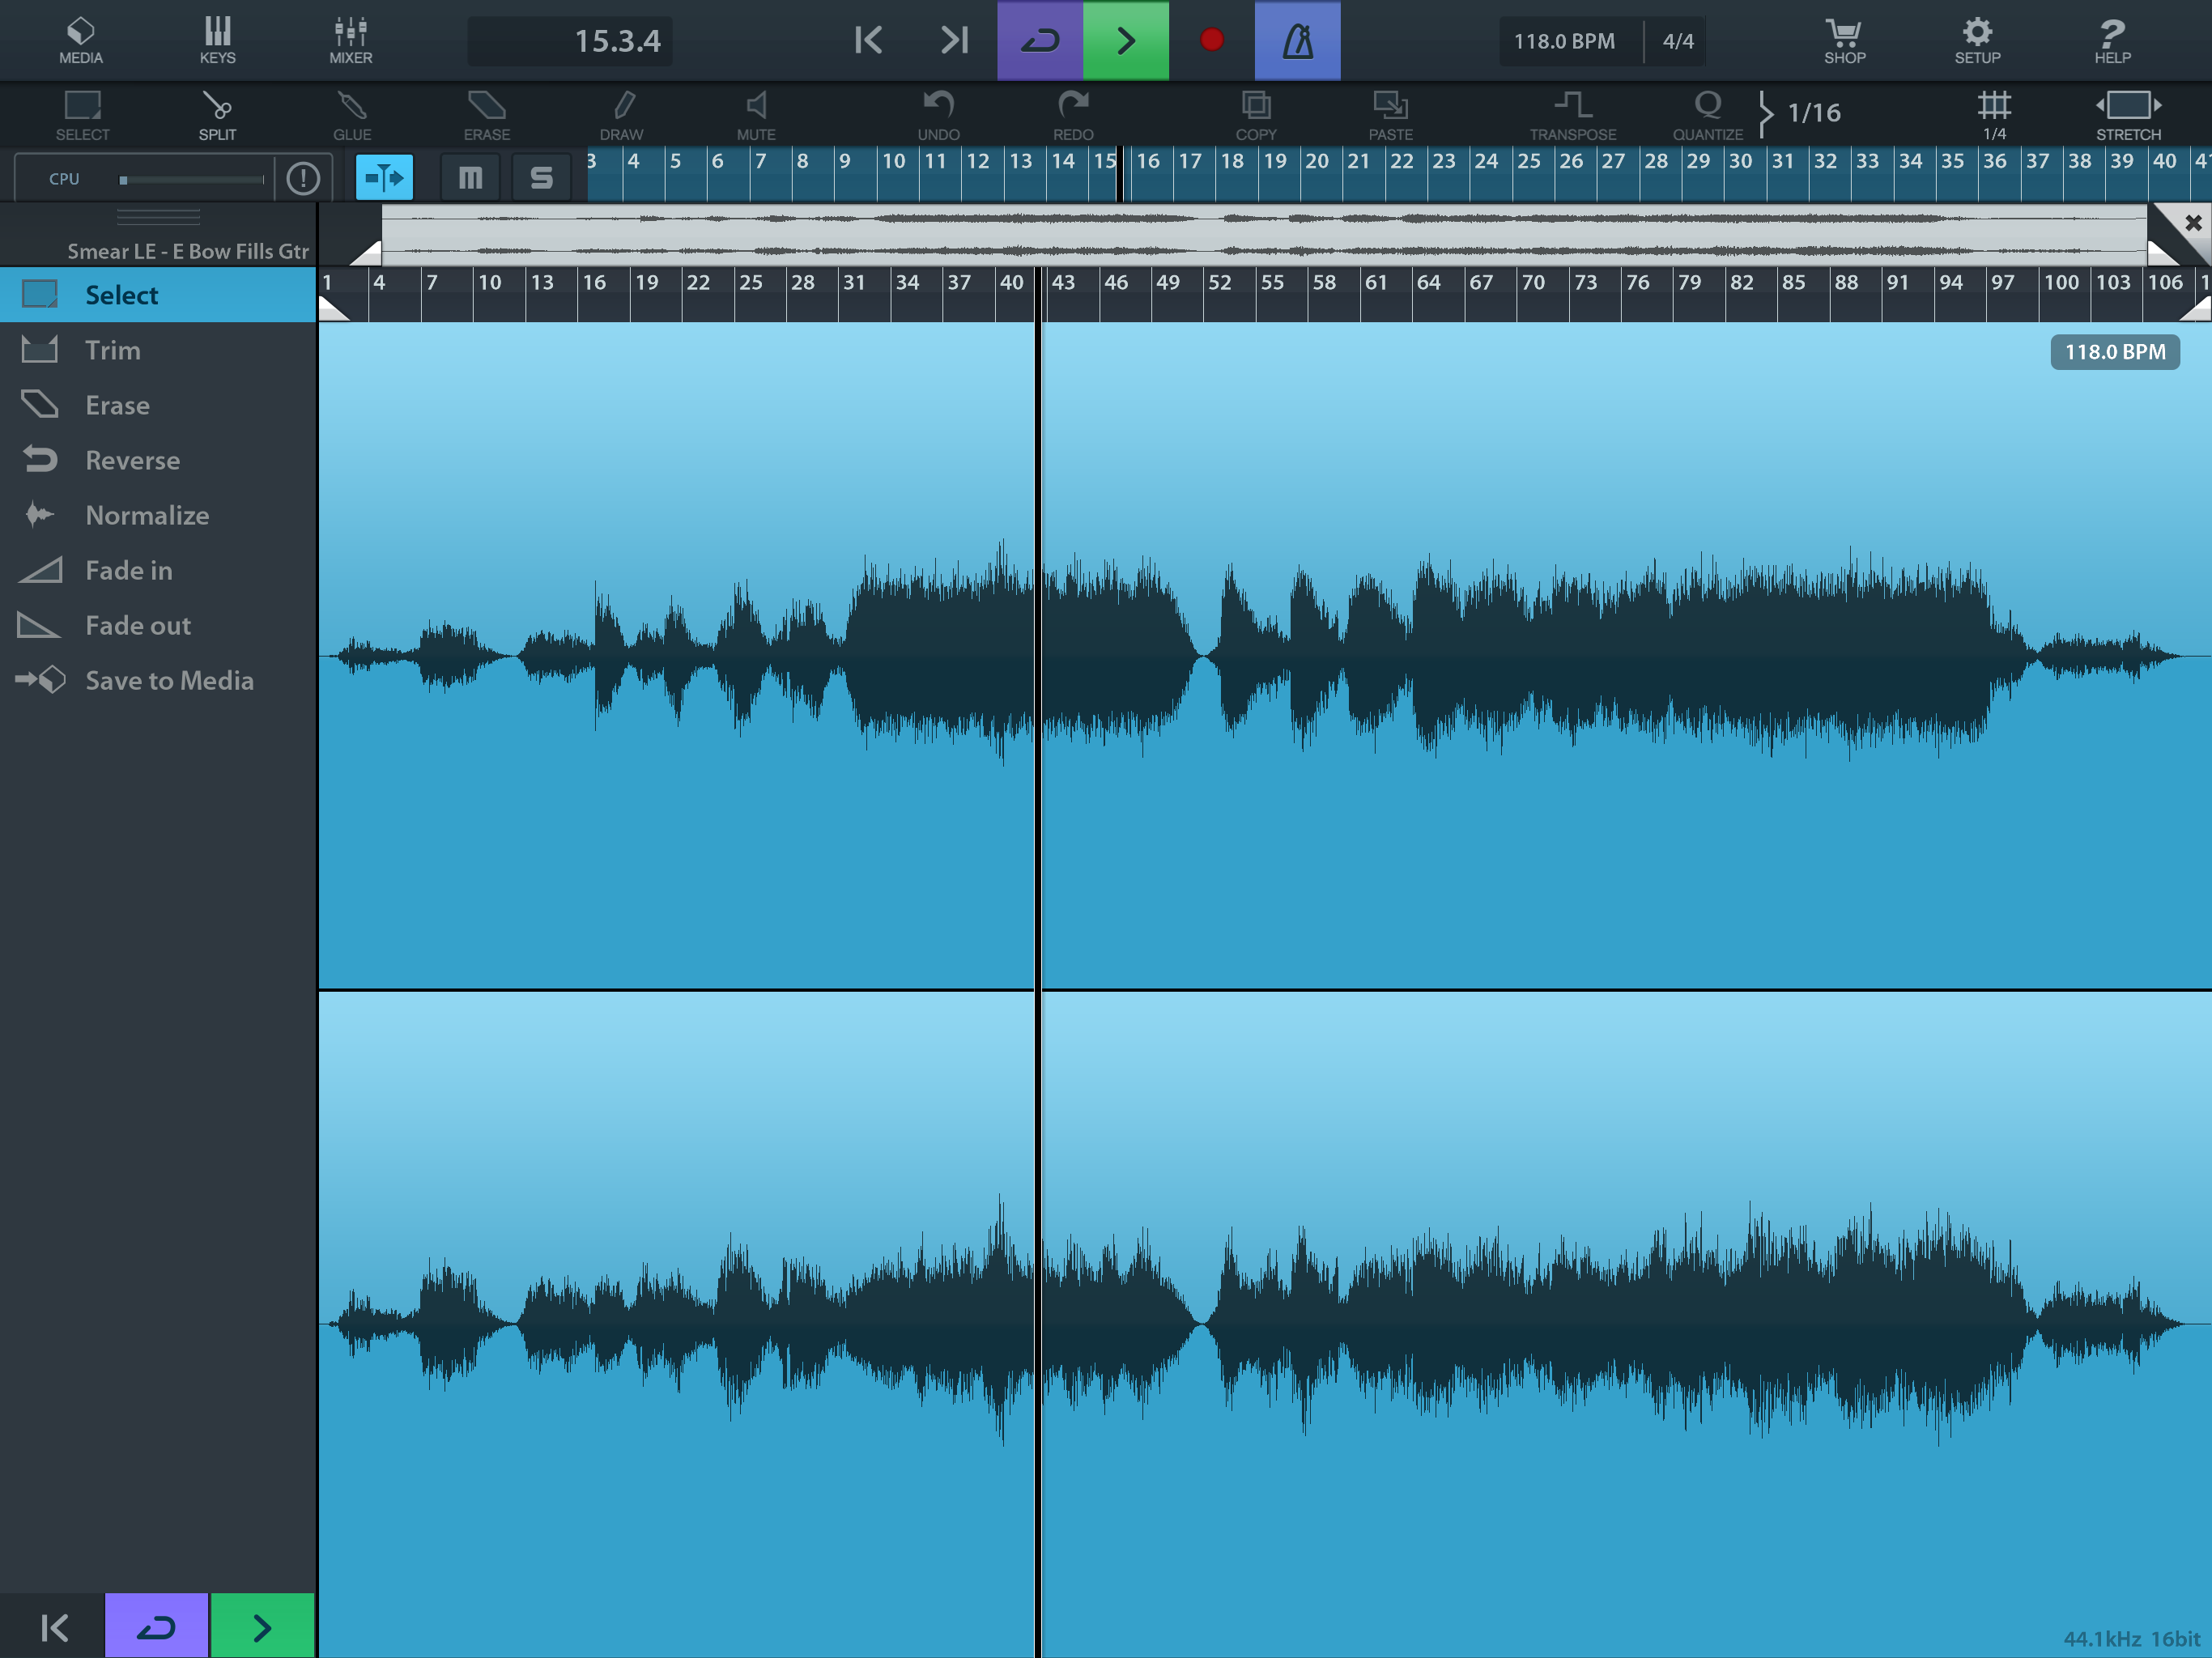Select the Draw pencil tool
2212x1658 pixels.
[x=621, y=114]
